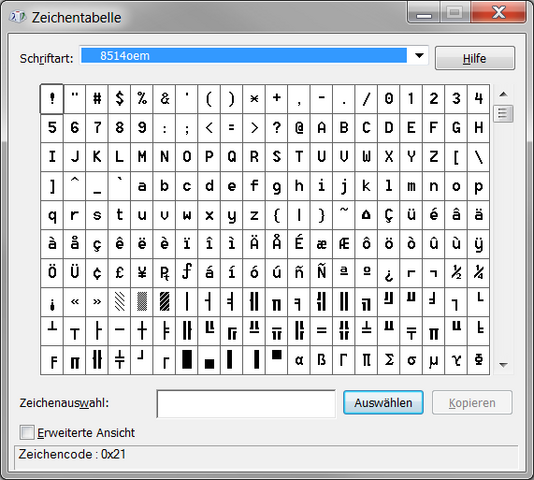The image size is (534, 480).
Task: Select the lowercase letter g
Action: [277, 186]
